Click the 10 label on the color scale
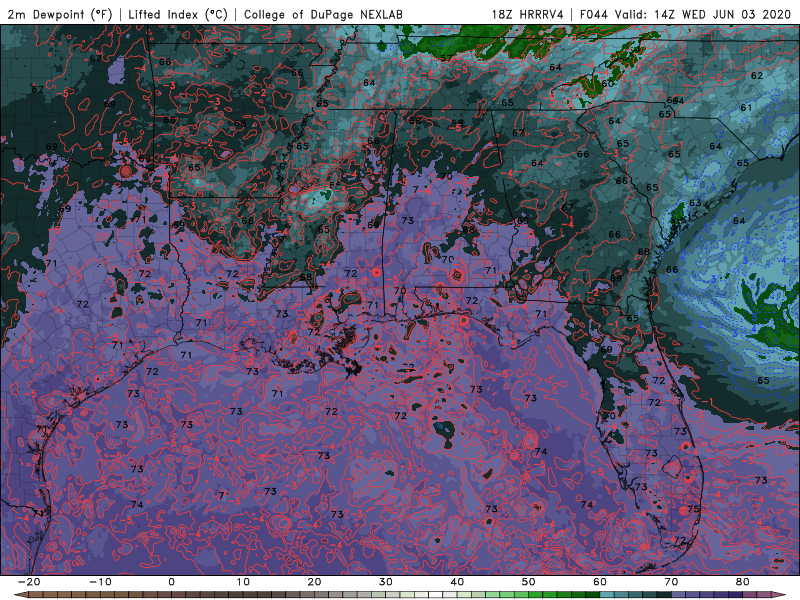The width and height of the screenshot is (800, 600). [x=243, y=582]
